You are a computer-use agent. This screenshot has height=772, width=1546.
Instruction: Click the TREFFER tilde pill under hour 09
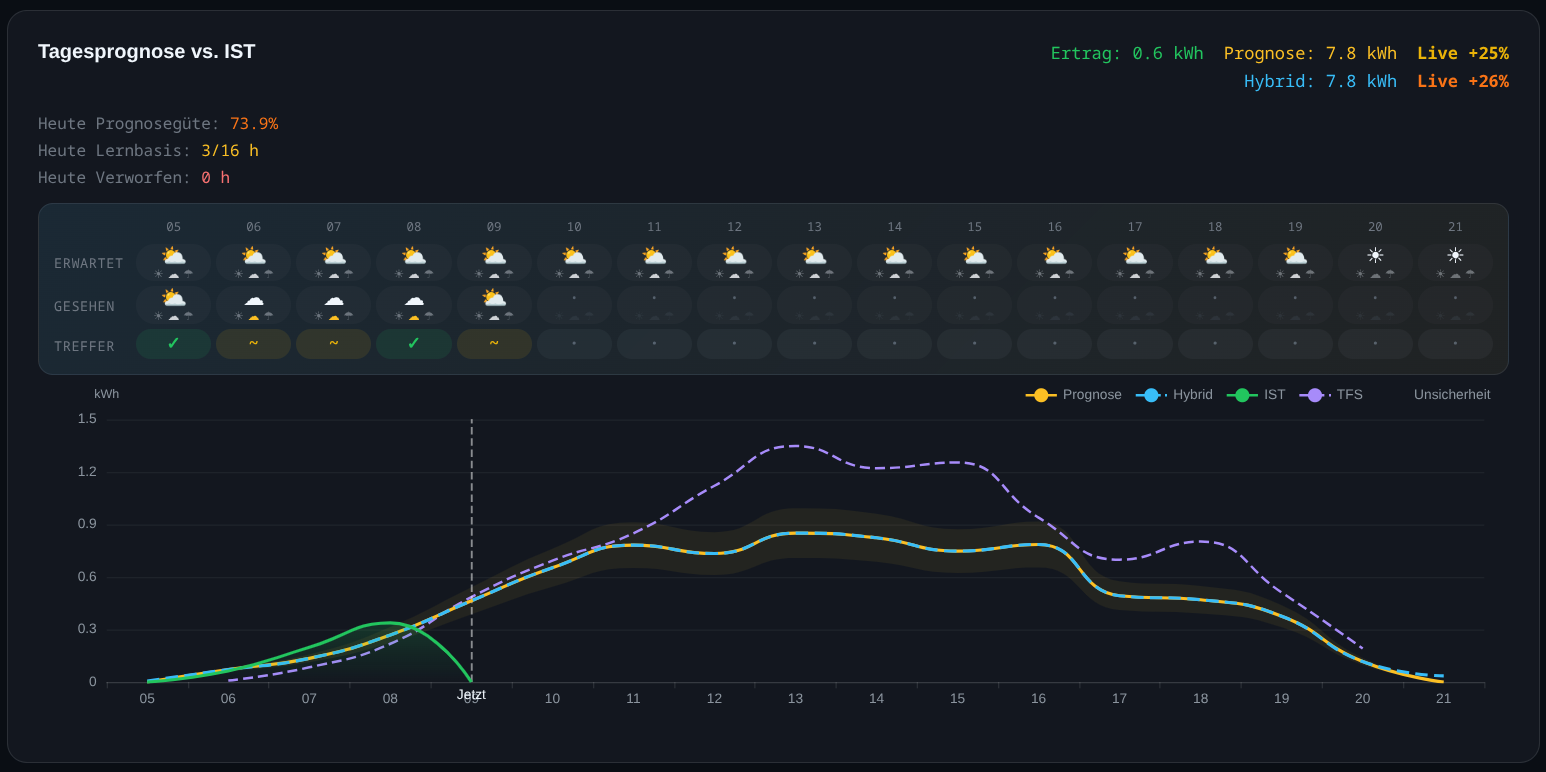(x=494, y=344)
